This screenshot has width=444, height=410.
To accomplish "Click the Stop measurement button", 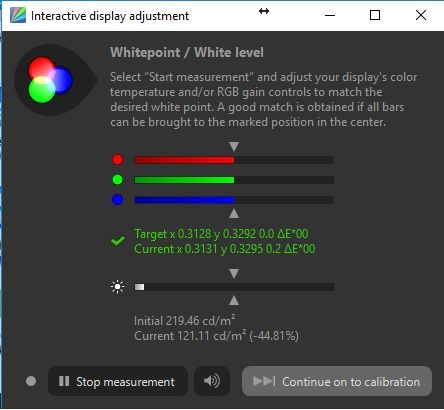I will tap(118, 381).
